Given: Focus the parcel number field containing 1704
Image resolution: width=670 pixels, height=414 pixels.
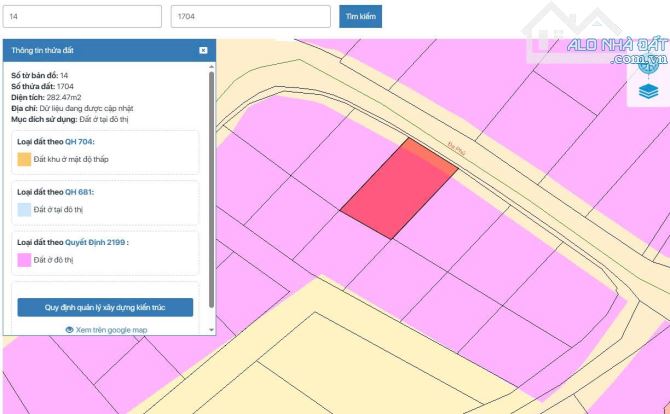Looking at the screenshot, I should point(250,17).
